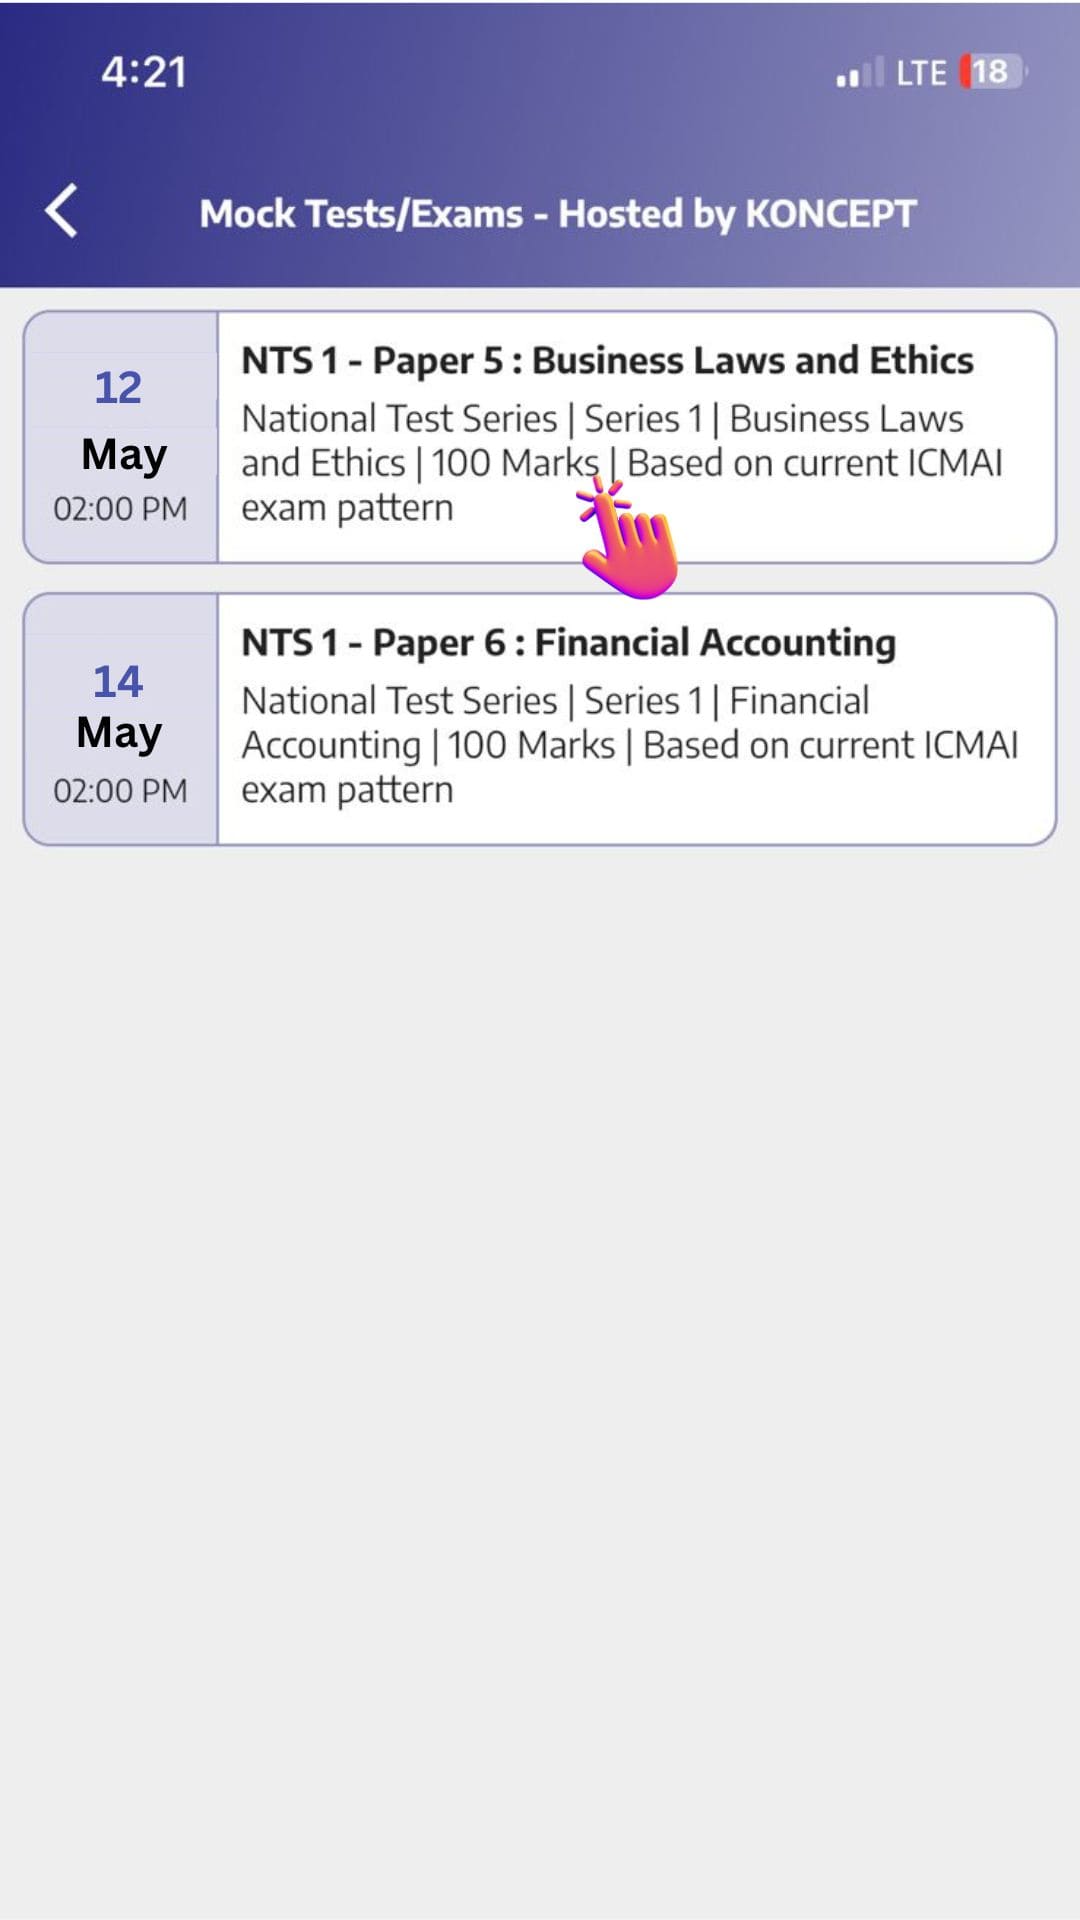Tap "Based on current ICMAI" in Paper 5 card
The height and width of the screenshot is (1920, 1080).
[814, 464]
